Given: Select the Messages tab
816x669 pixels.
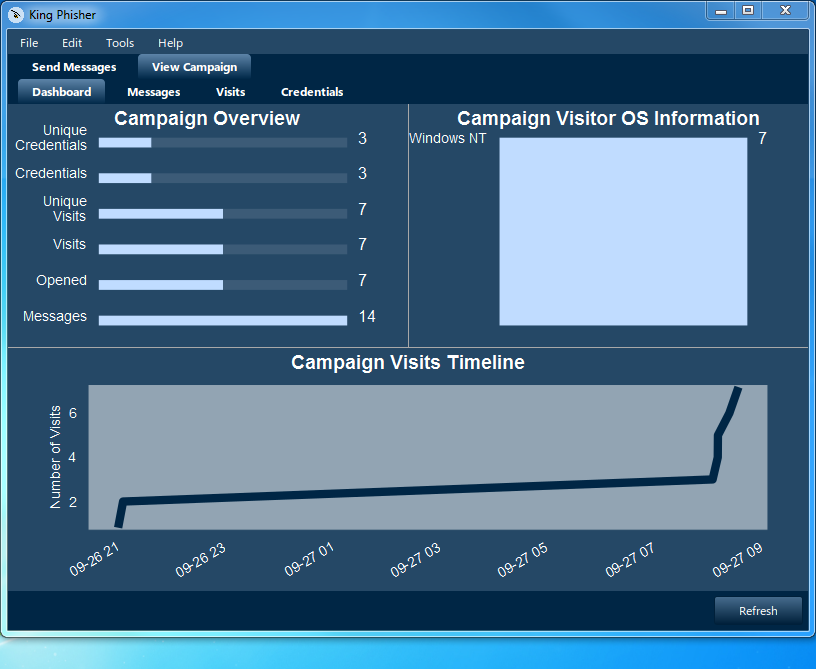Looking at the screenshot, I should (153, 91).
